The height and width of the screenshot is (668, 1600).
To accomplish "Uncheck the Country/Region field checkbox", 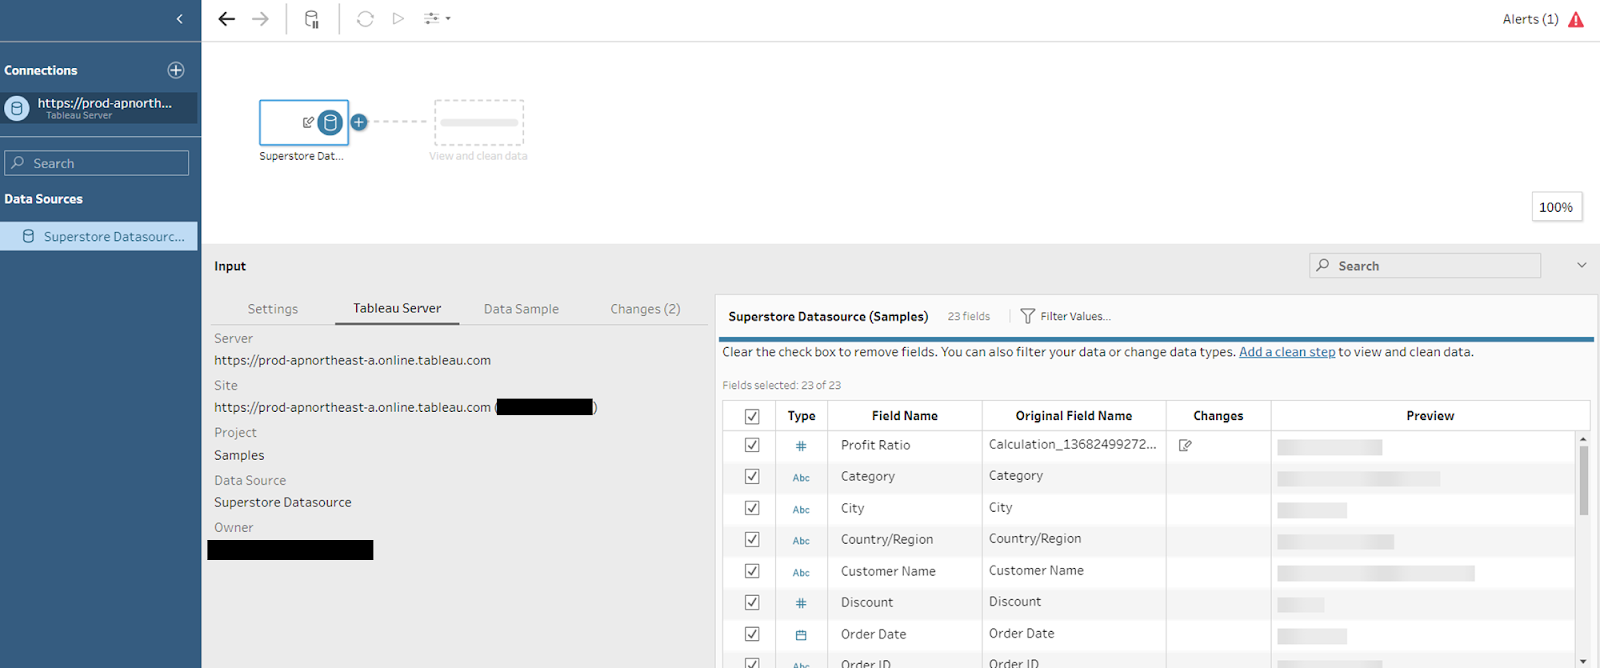I will 752,539.
